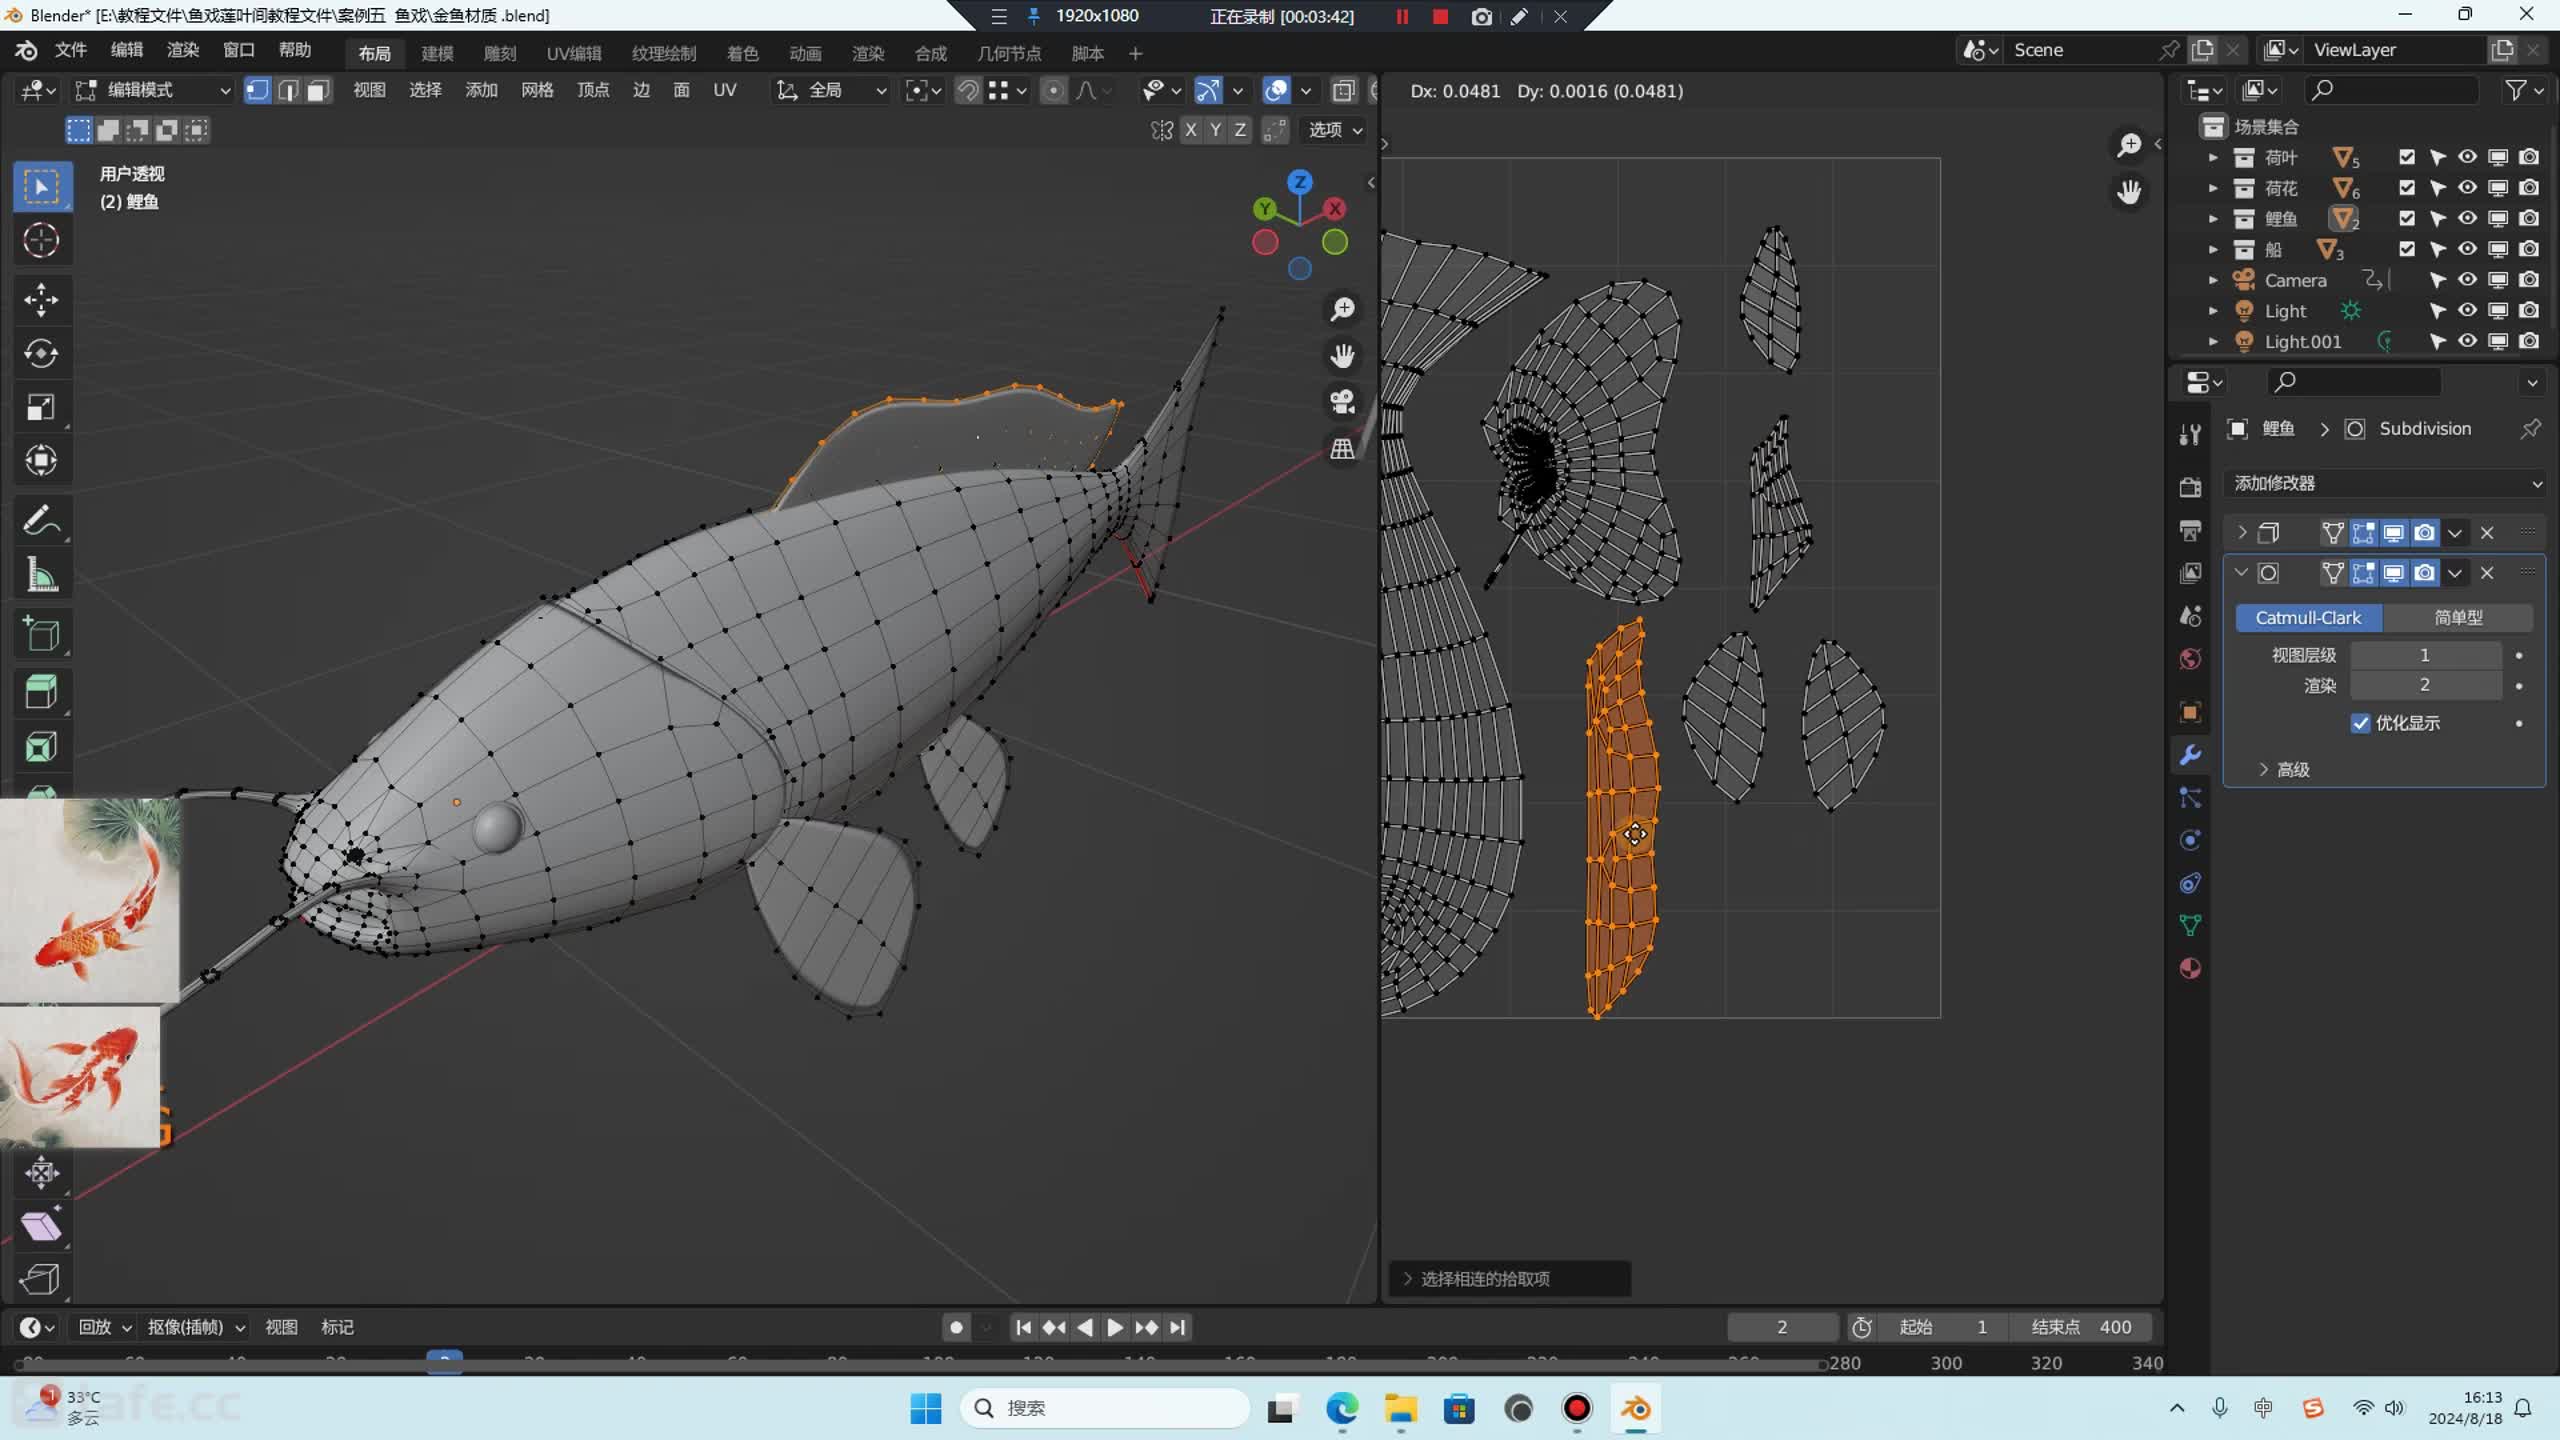The image size is (2560, 1440).
Task: Click the 结束点 end frame field
Action: point(2083,1327)
